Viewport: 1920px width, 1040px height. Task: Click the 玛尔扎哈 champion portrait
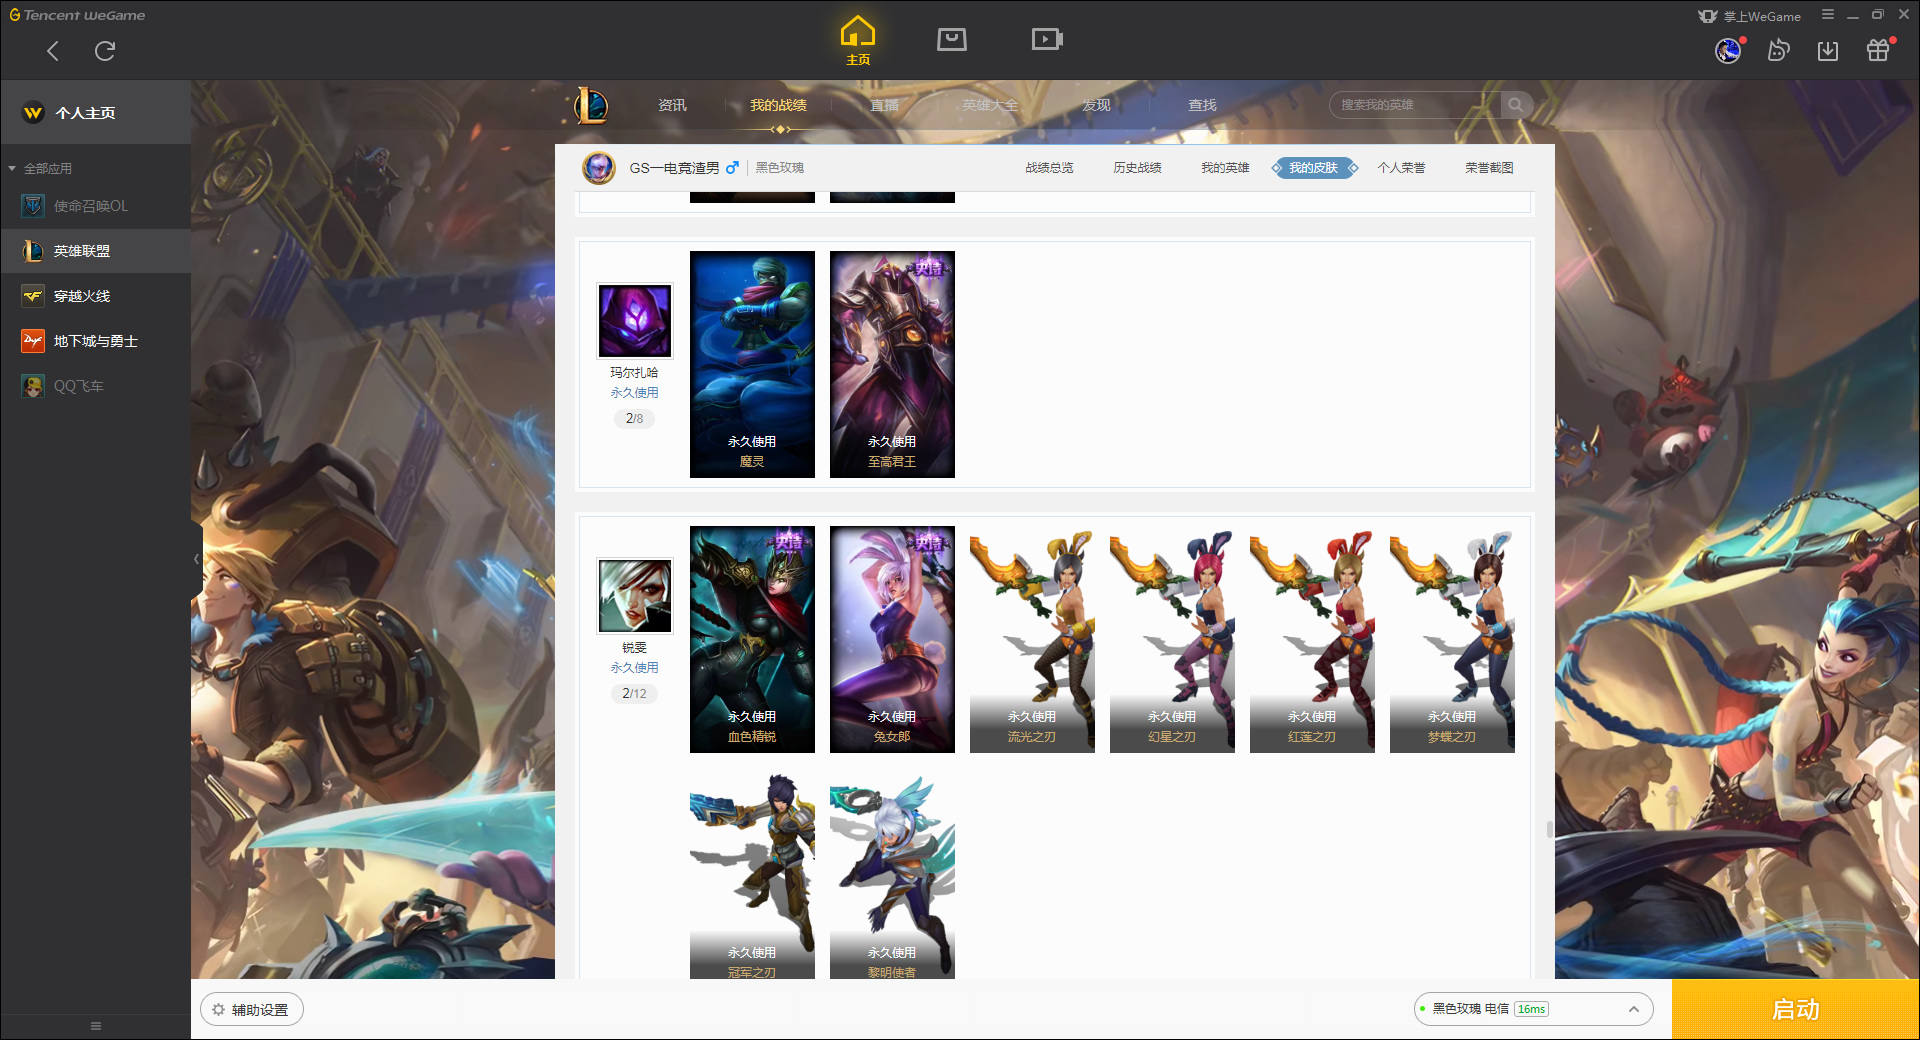click(635, 320)
